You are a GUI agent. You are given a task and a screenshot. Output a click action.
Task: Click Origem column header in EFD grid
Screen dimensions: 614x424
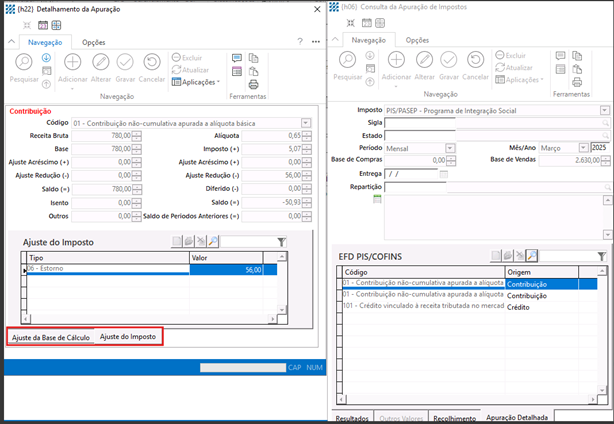542,272
